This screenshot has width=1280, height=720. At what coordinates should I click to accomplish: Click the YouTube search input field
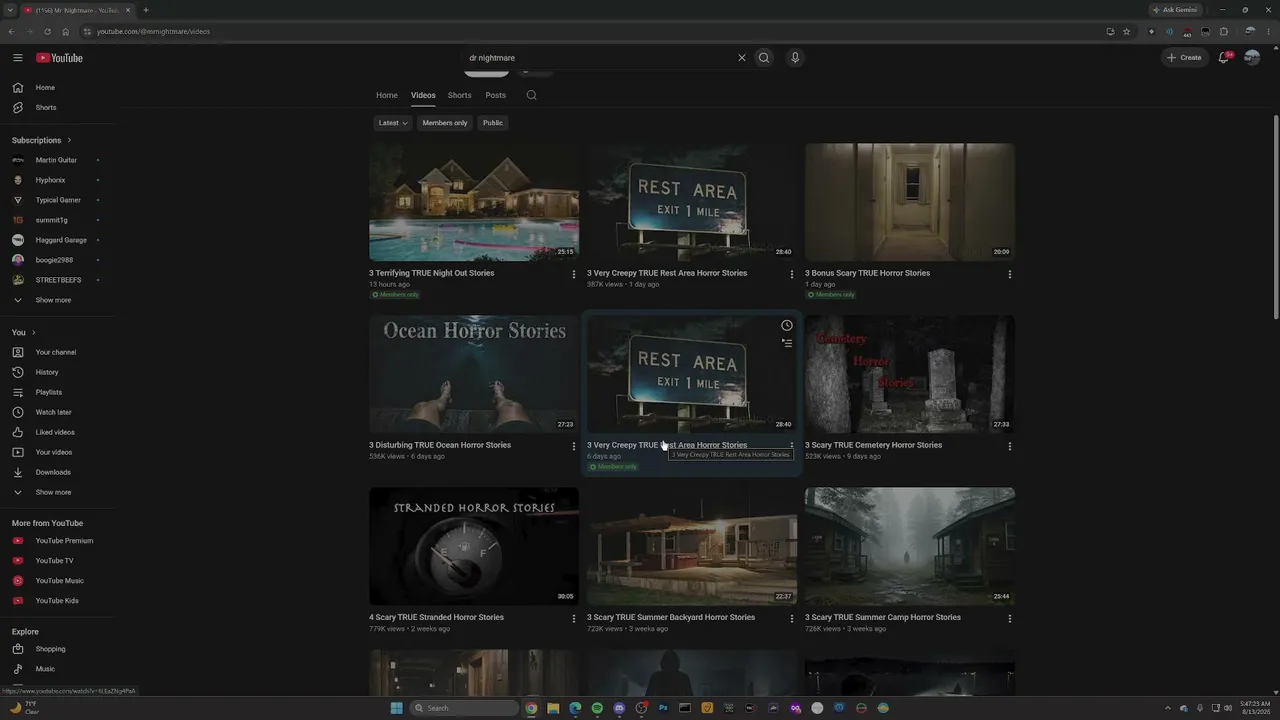pos(598,58)
